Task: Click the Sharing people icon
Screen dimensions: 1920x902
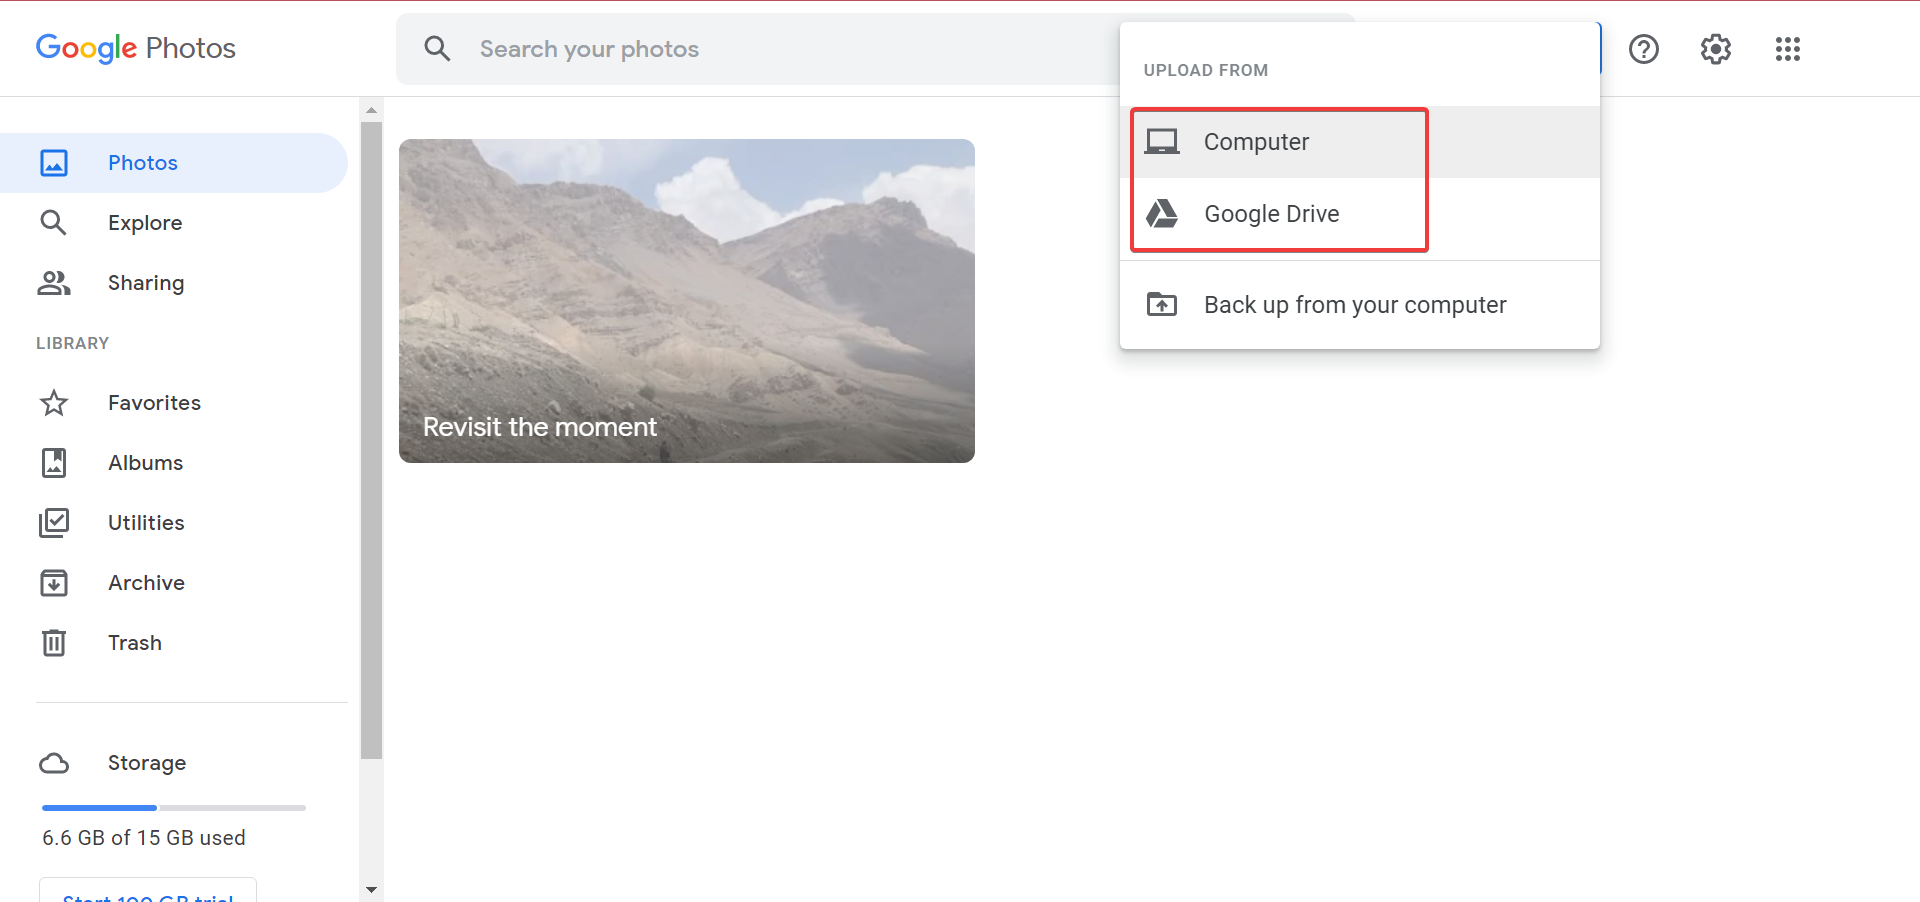Action: point(54,283)
